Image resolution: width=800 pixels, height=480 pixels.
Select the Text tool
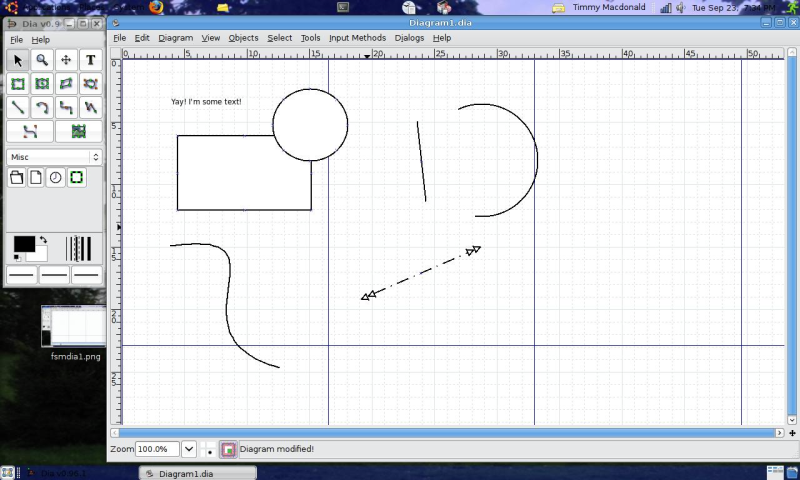(x=90, y=60)
